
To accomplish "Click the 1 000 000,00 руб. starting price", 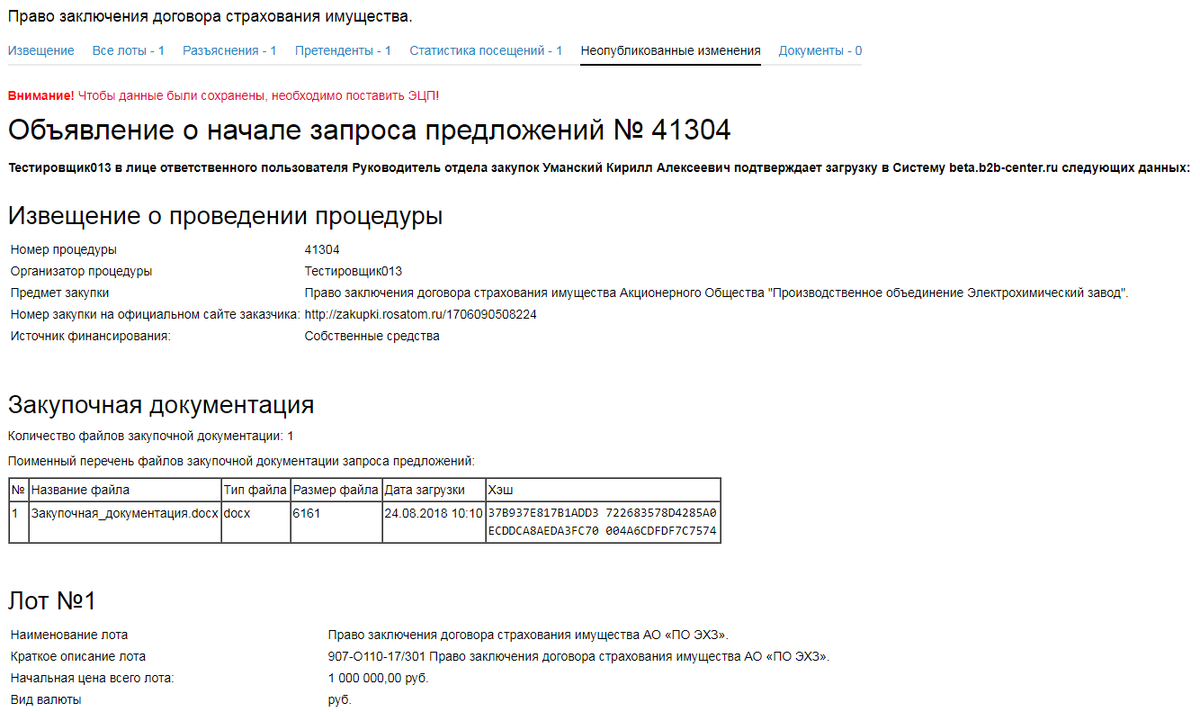I will [x=378, y=678].
